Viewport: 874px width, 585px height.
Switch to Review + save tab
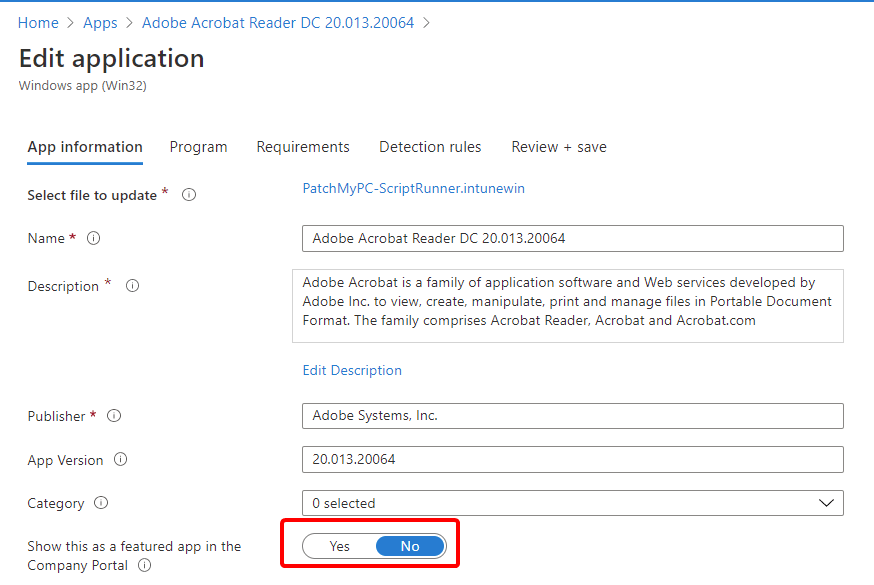(x=559, y=147)
